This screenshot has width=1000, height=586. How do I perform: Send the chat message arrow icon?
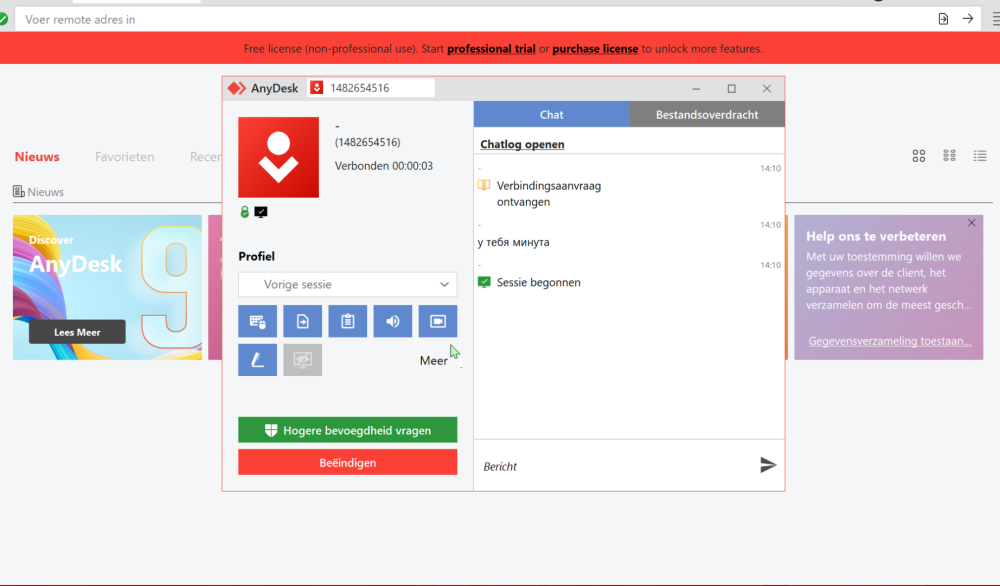(768, 465)
